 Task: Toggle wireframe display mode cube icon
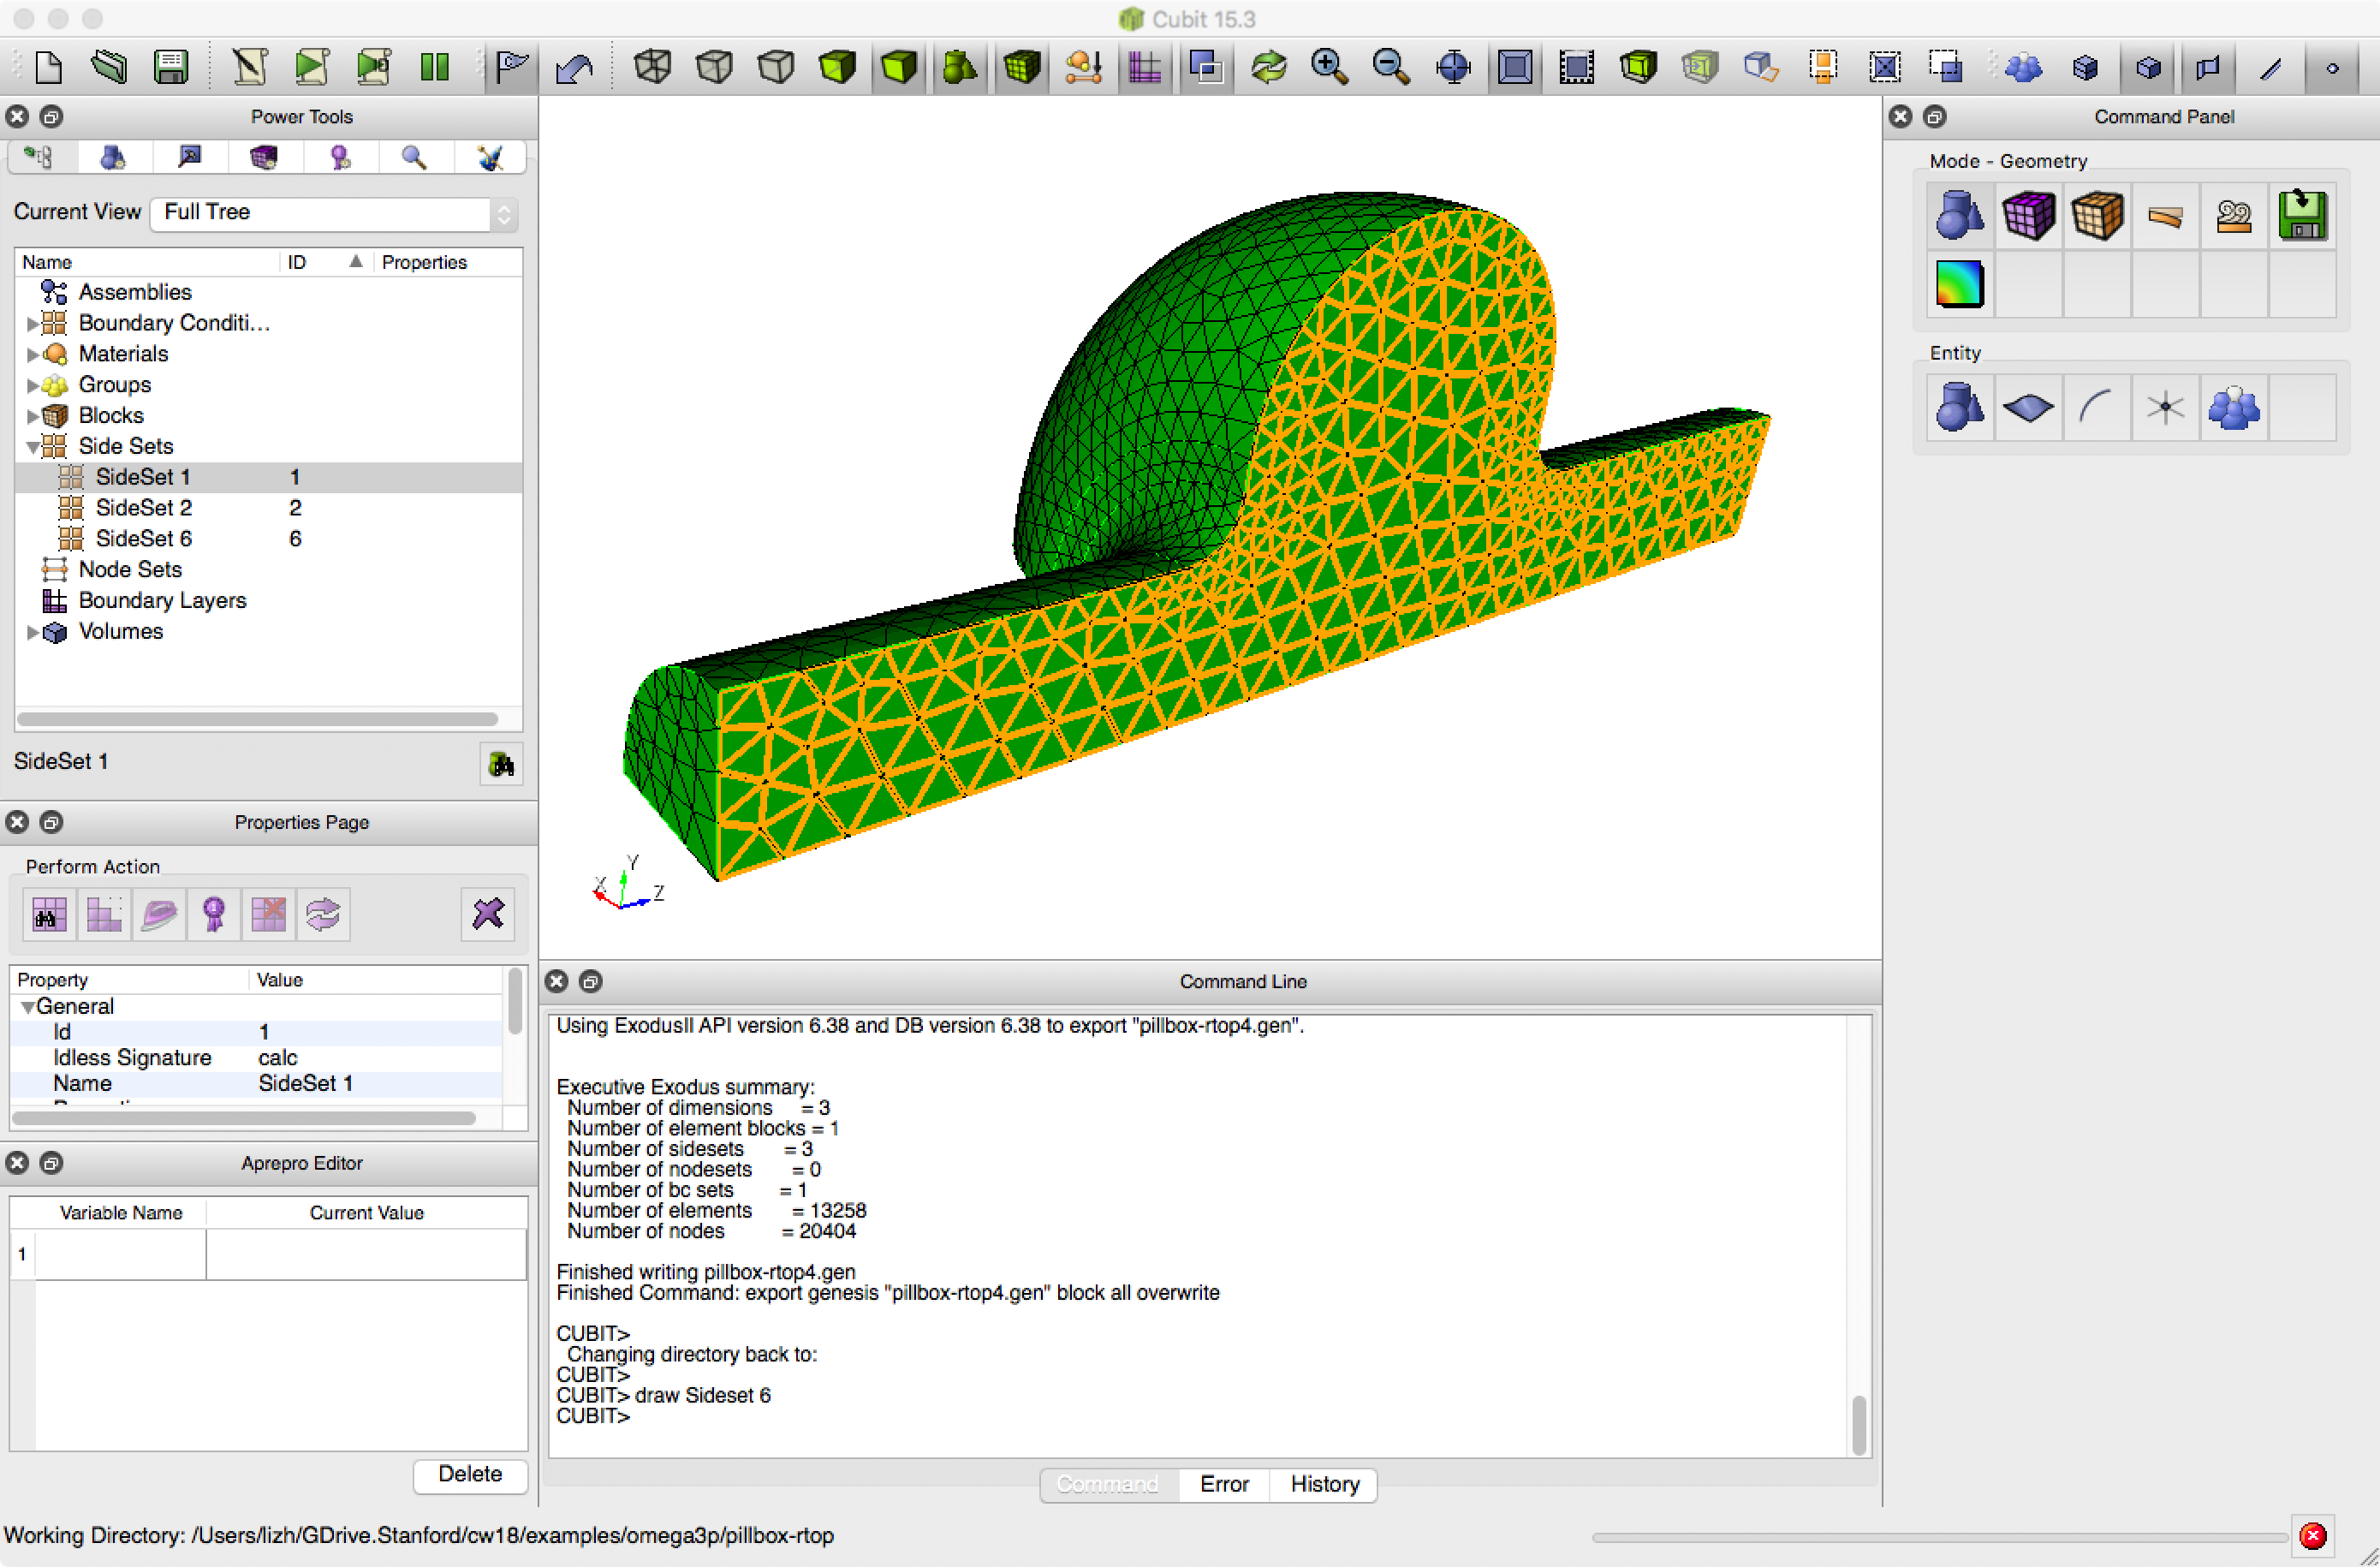pyautogui.click(x=653, y=67)
